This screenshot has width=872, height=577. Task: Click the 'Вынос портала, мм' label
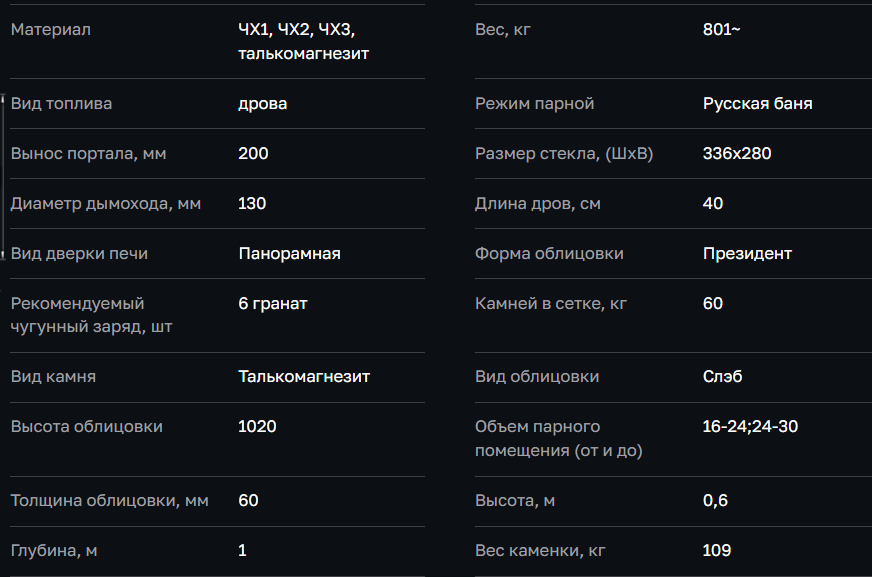pos(88,154)
